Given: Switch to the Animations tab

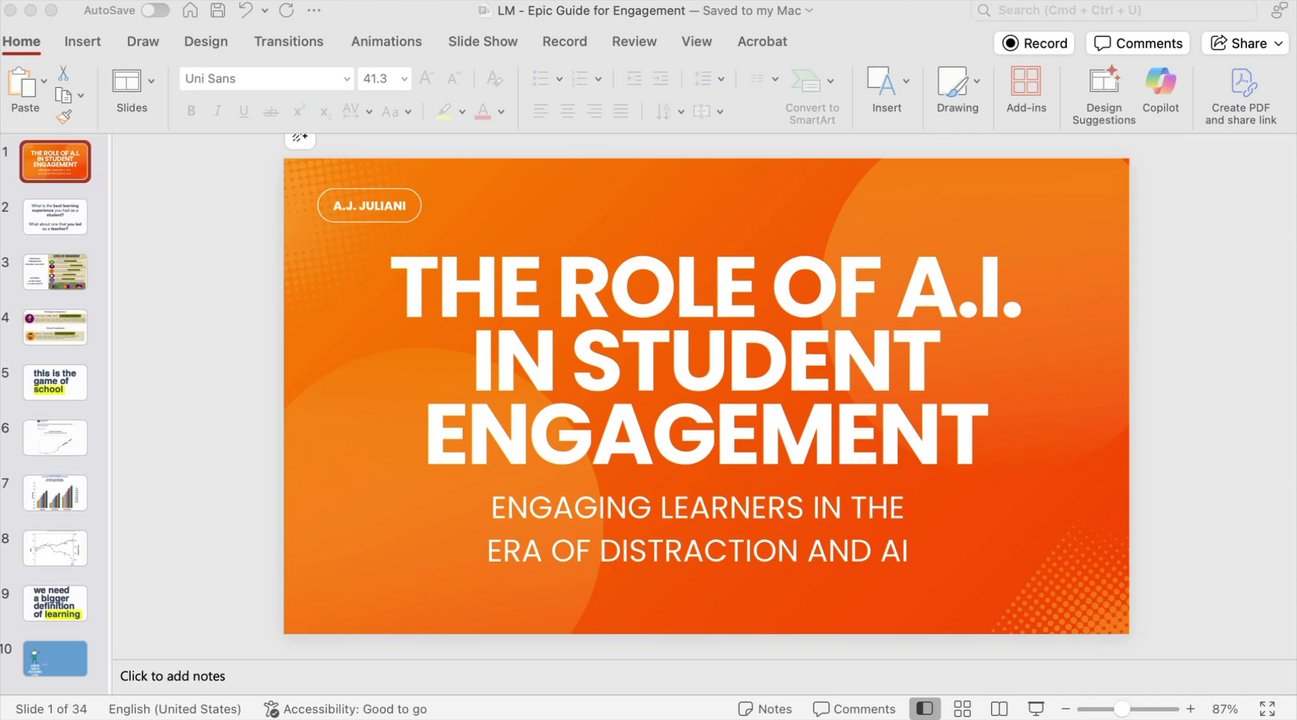Looking at the screenshot, I should (386, 41).
